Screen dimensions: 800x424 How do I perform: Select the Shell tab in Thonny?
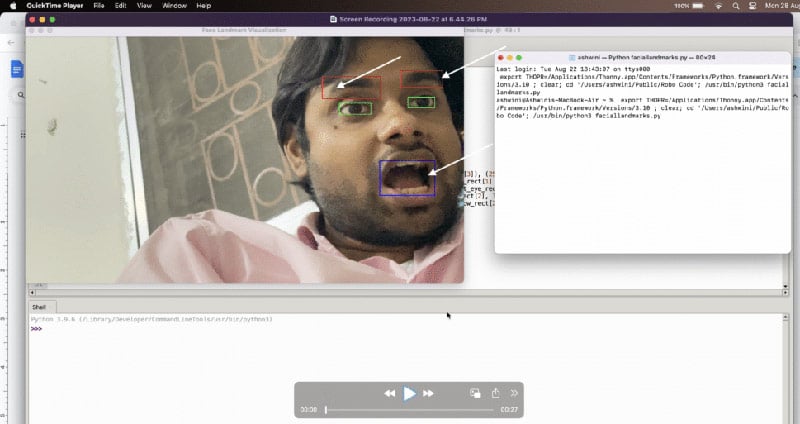(x=40, y=307)
